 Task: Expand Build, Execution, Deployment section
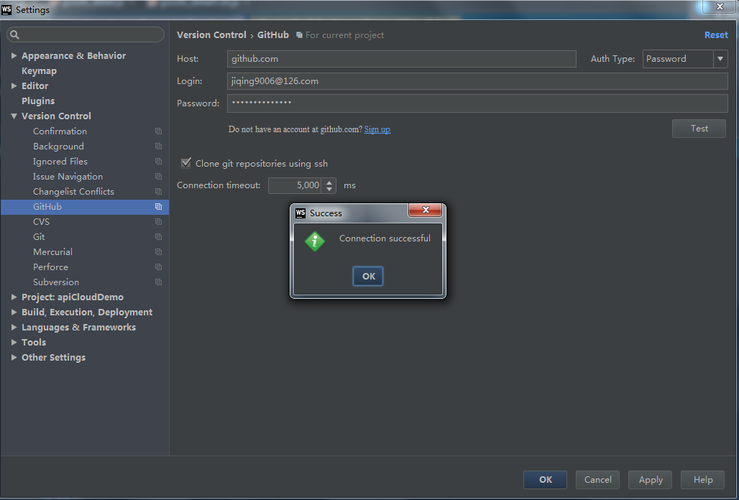tap(14, 312)
